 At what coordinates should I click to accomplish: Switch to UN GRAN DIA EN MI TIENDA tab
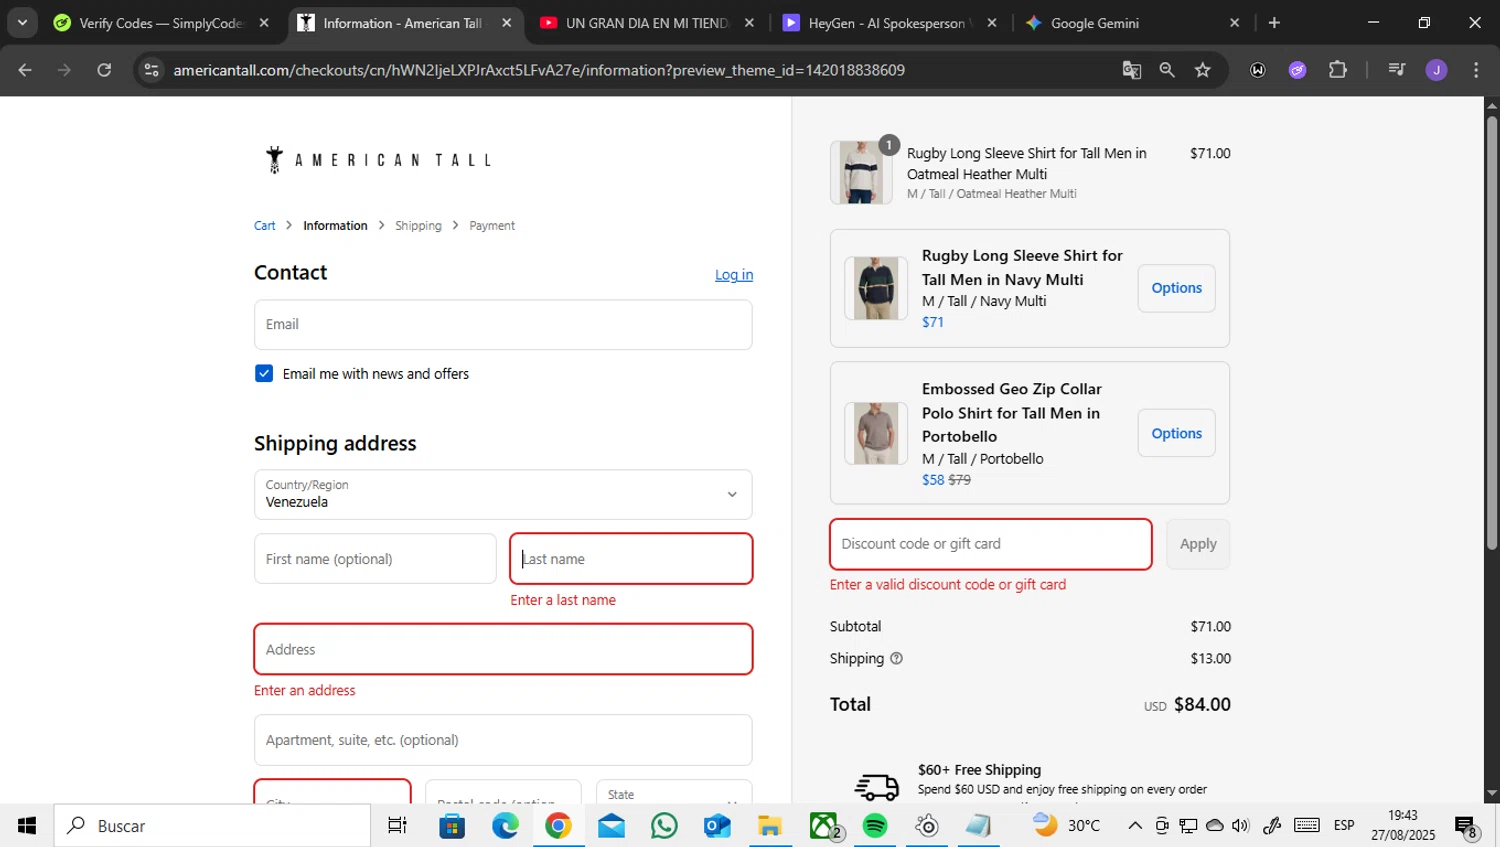tap(648, 23)
